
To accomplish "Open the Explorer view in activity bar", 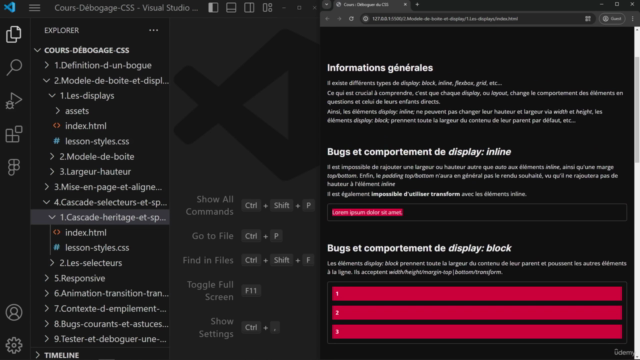I will point(13,34).
